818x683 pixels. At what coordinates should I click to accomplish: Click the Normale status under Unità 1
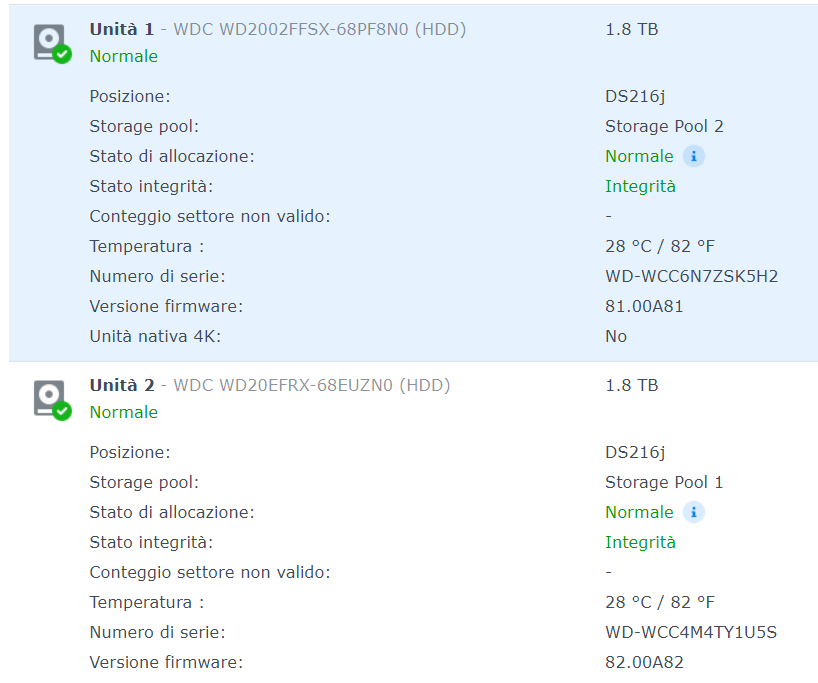point(123,57)
